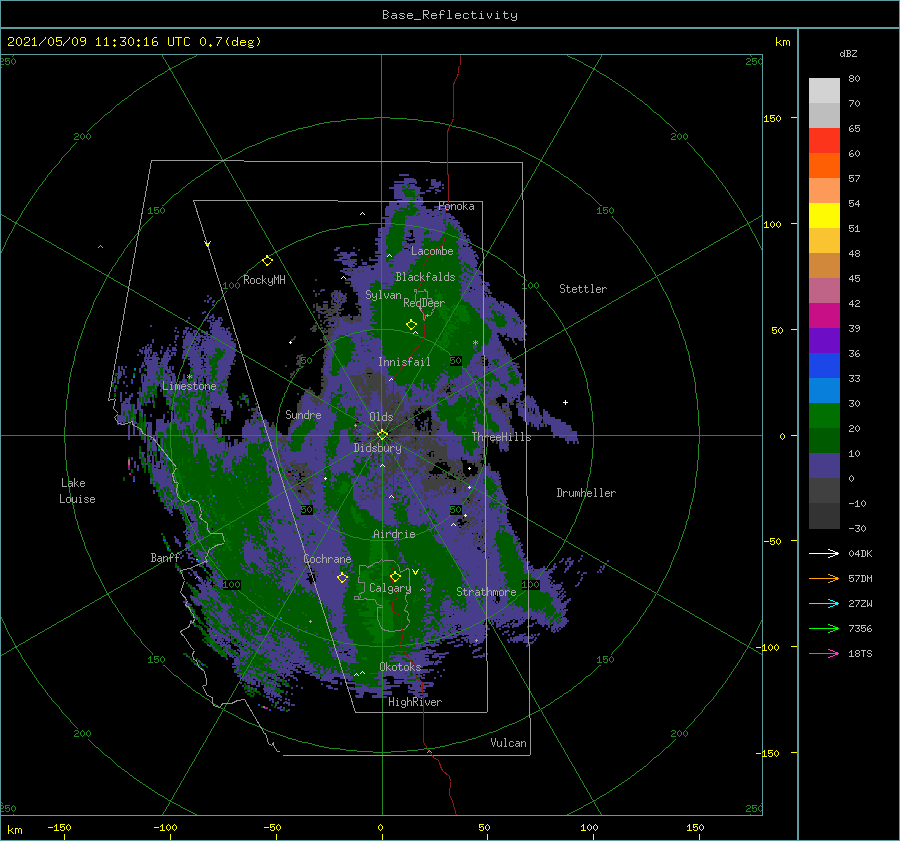Click the Innisfail city label
Screen dimensions: 900x841
point(404,362)
